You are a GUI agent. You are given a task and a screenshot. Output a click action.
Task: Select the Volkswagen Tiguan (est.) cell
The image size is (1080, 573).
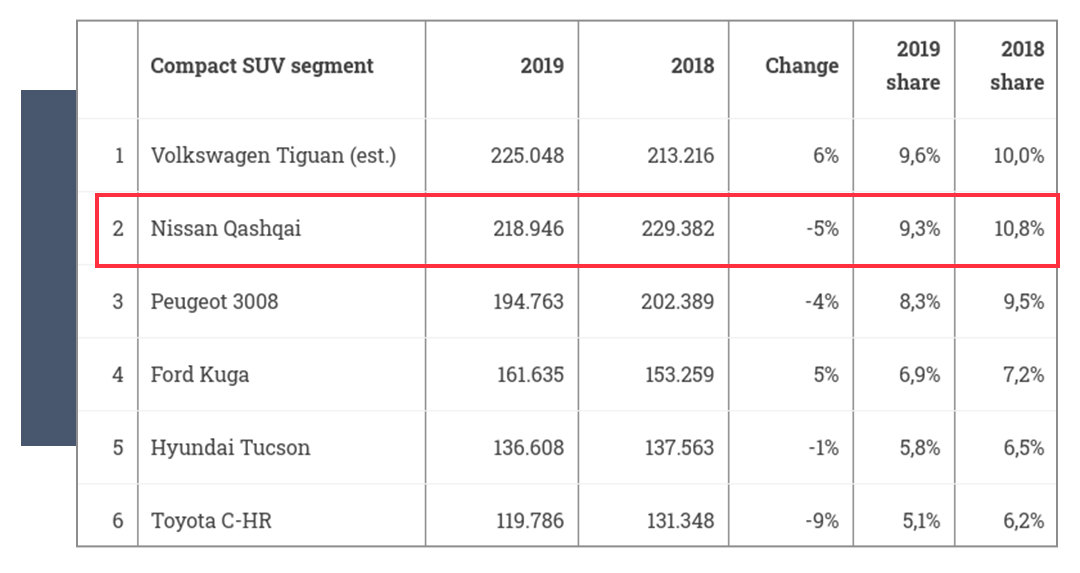coord(273,156)
